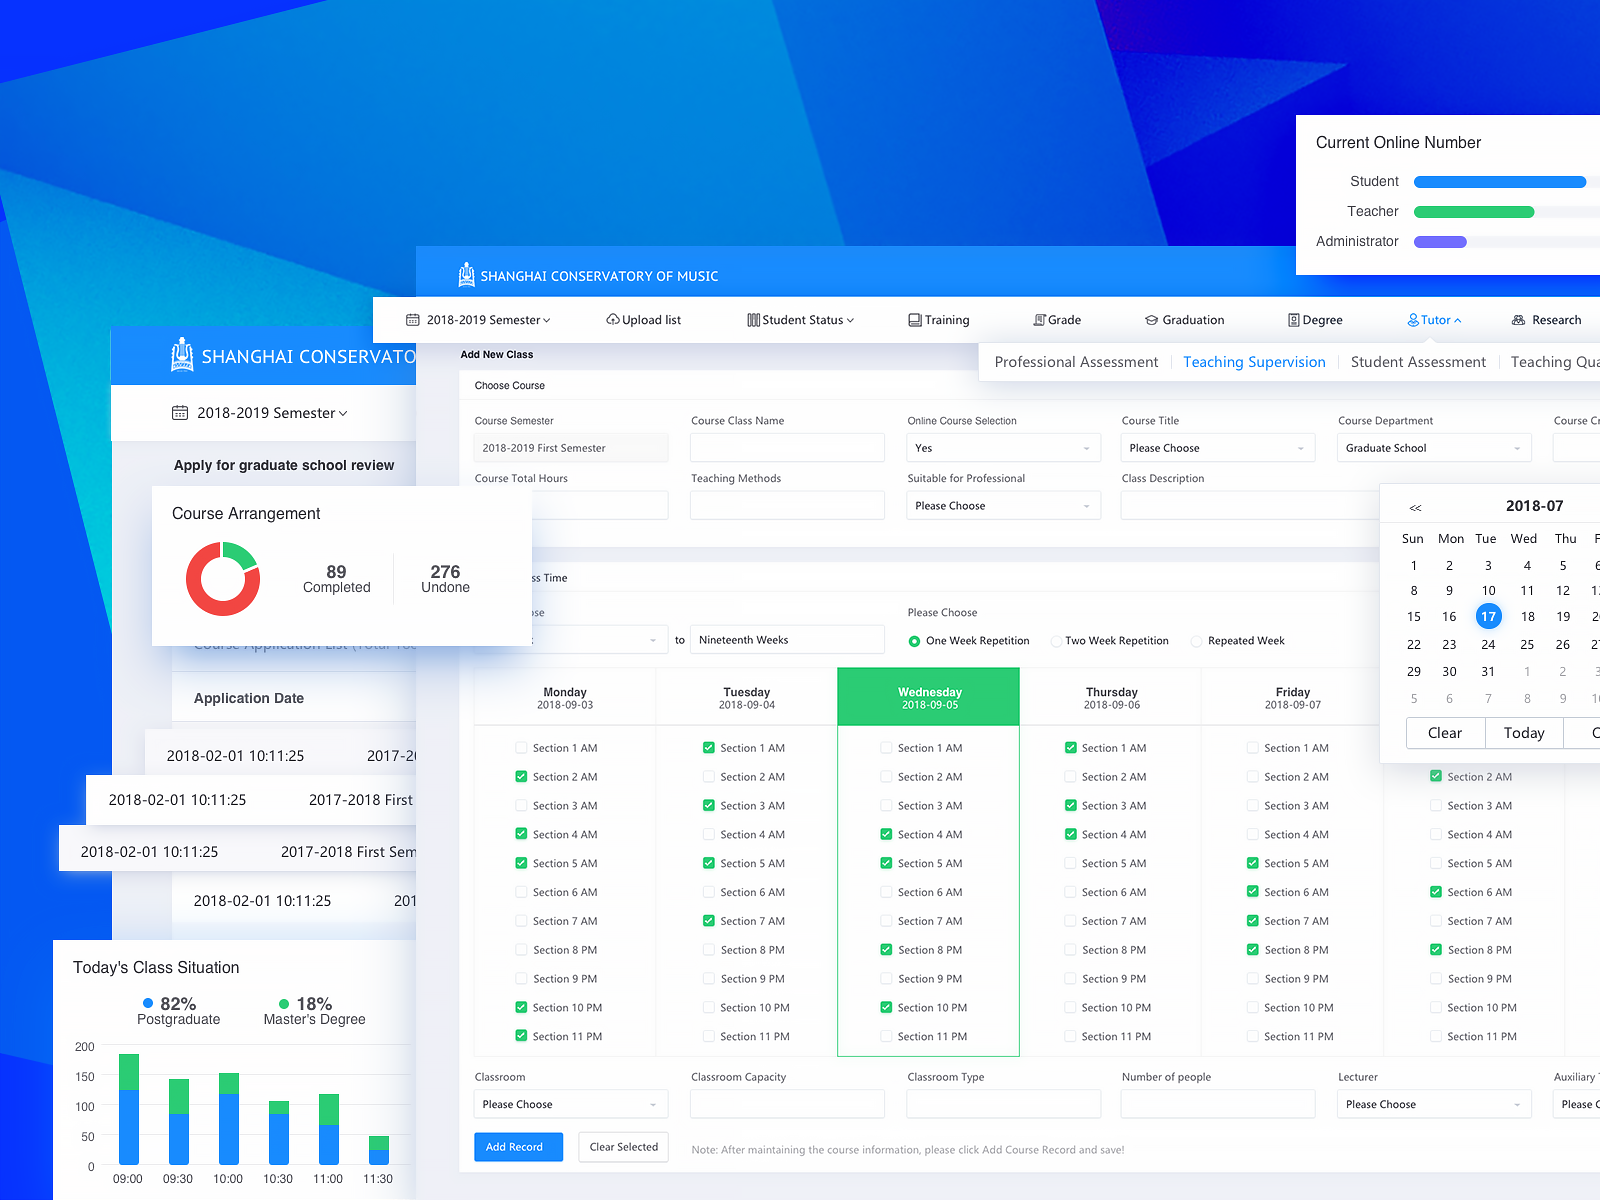Click the Grade icon in the menu bar
The image size is (1600, 1200).
click(x=1038, y=319)
